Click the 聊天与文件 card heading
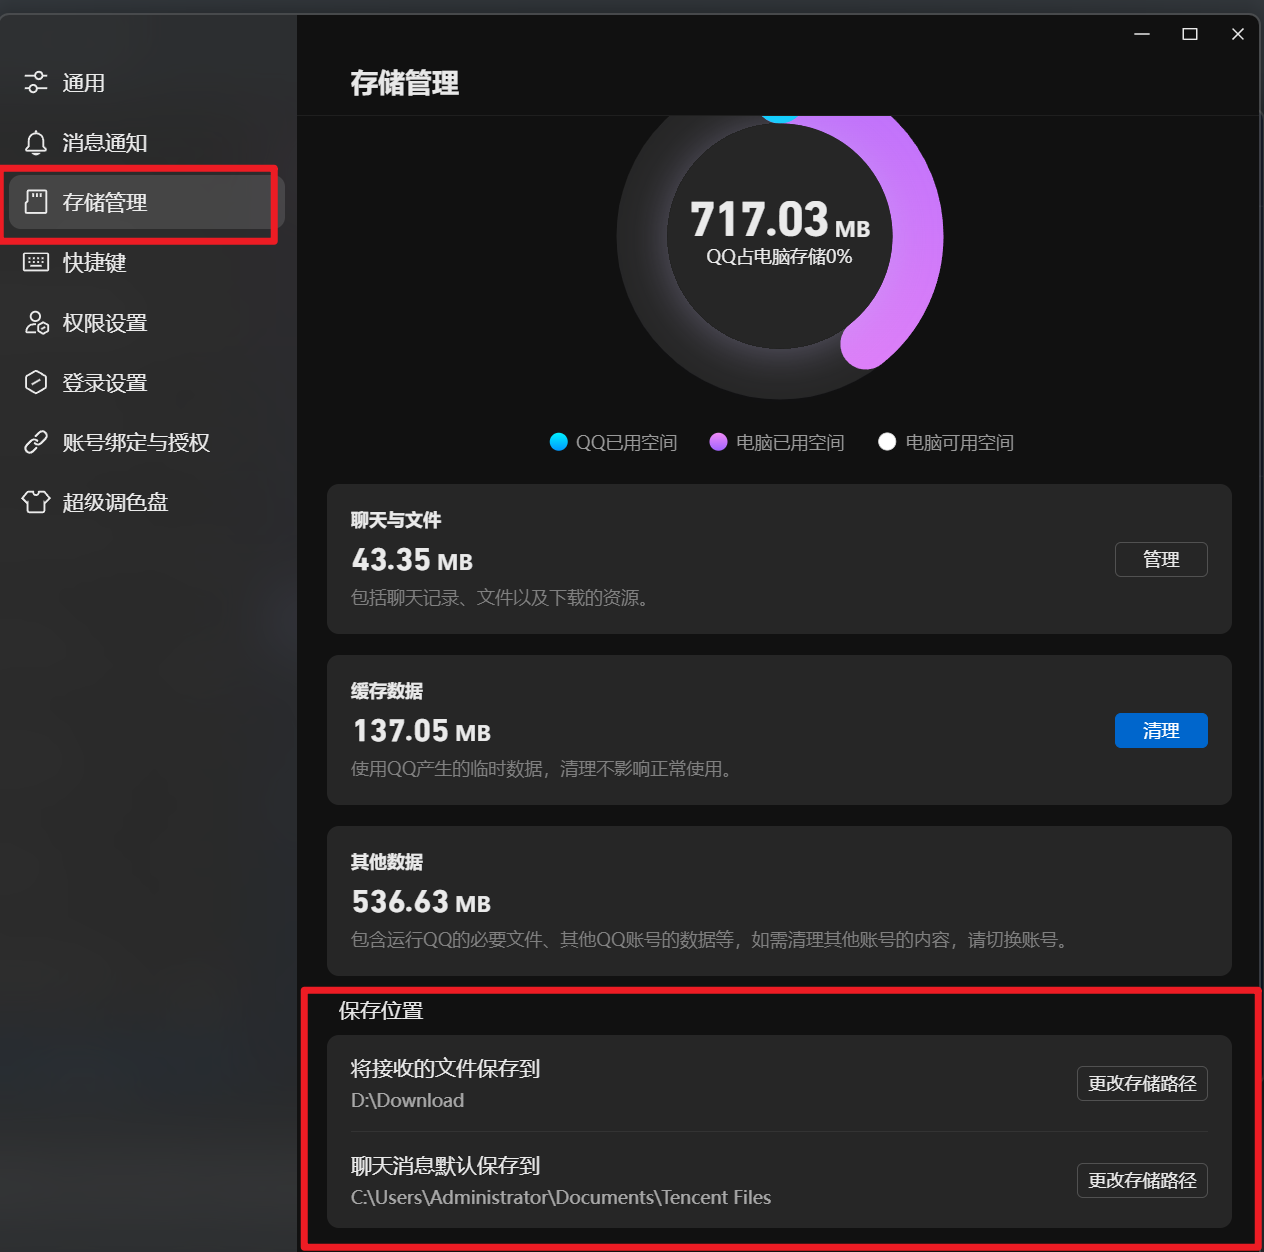Image resolution: width=1264 pixels, height=1252 pixels. pyautogui.click(x=396, y=520)
